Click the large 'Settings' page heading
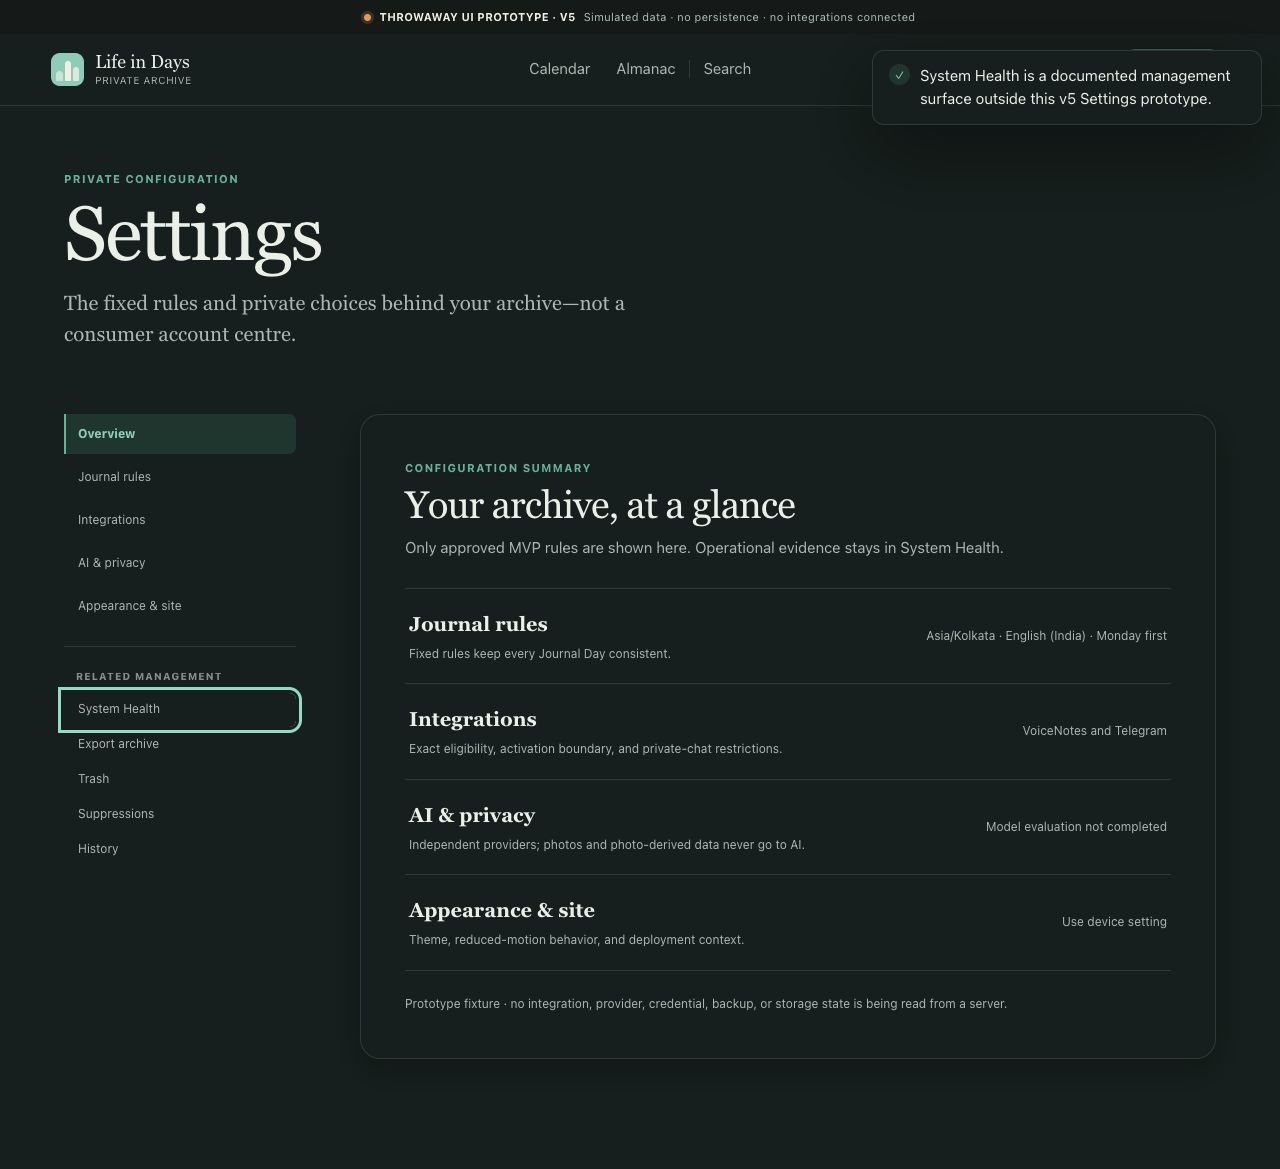Image resolution: width=1280 pixels, height=1169 pixels. pyautogui.click(x=193, y=235)
